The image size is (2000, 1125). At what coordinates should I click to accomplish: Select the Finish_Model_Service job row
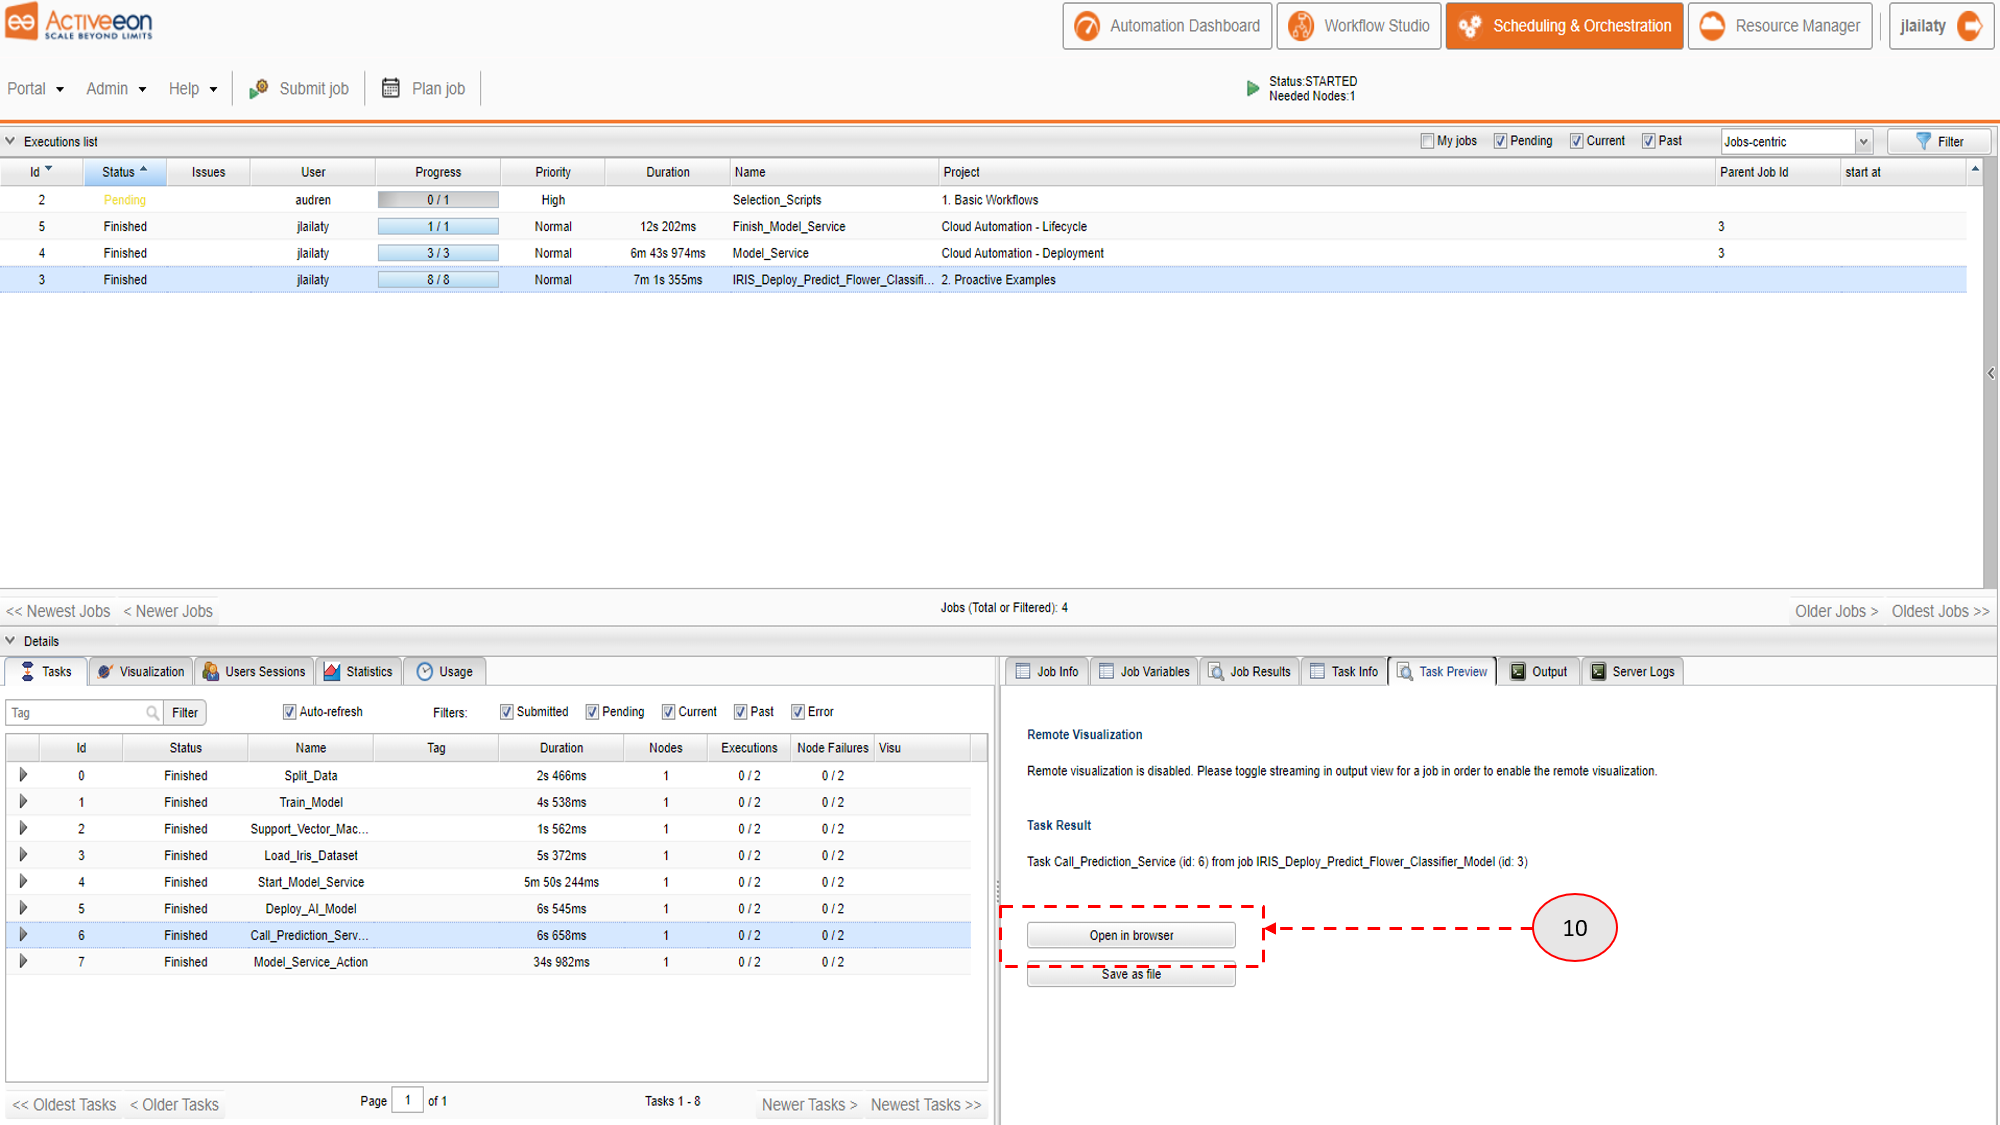click(x=984, y=227)
